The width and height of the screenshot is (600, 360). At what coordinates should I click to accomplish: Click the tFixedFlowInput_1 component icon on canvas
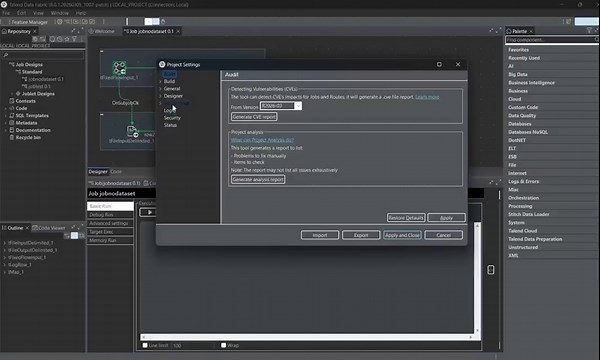[x=119, y=68]
